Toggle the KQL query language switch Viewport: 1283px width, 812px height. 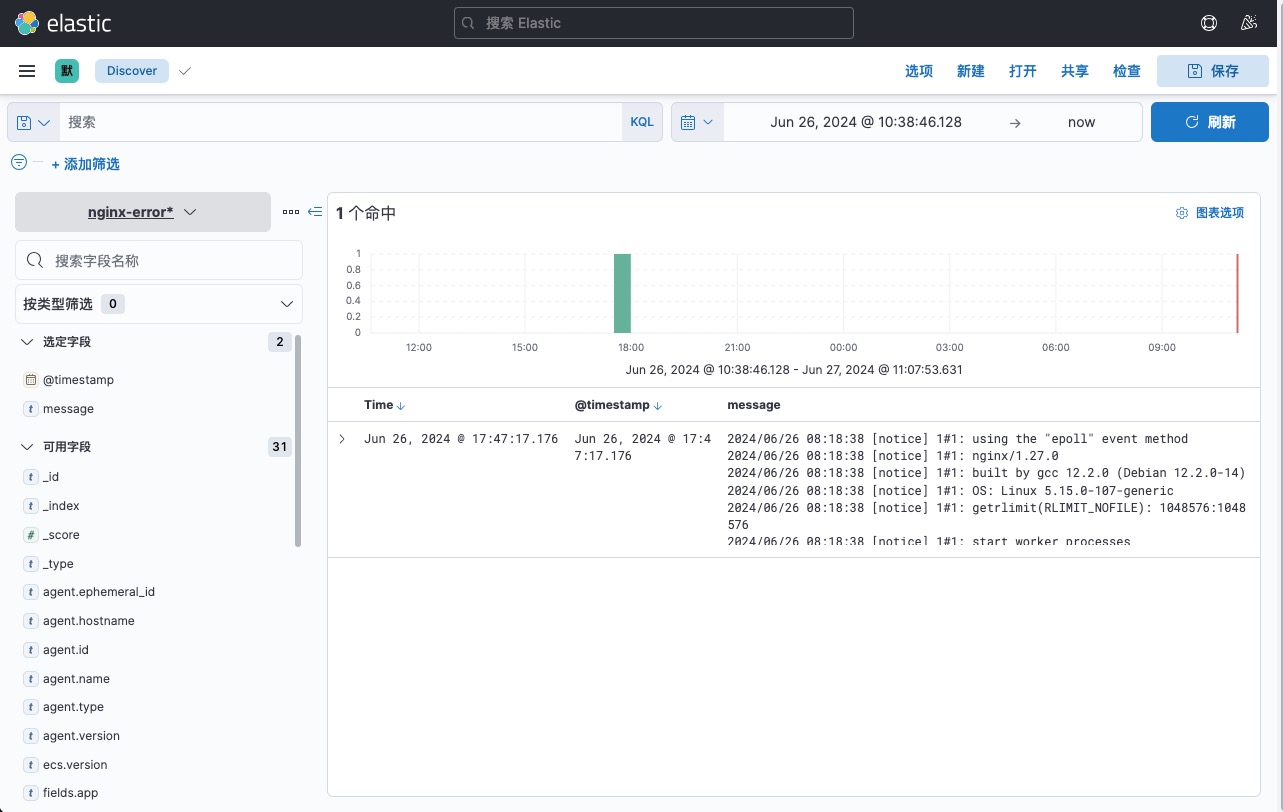coord(641,122)
